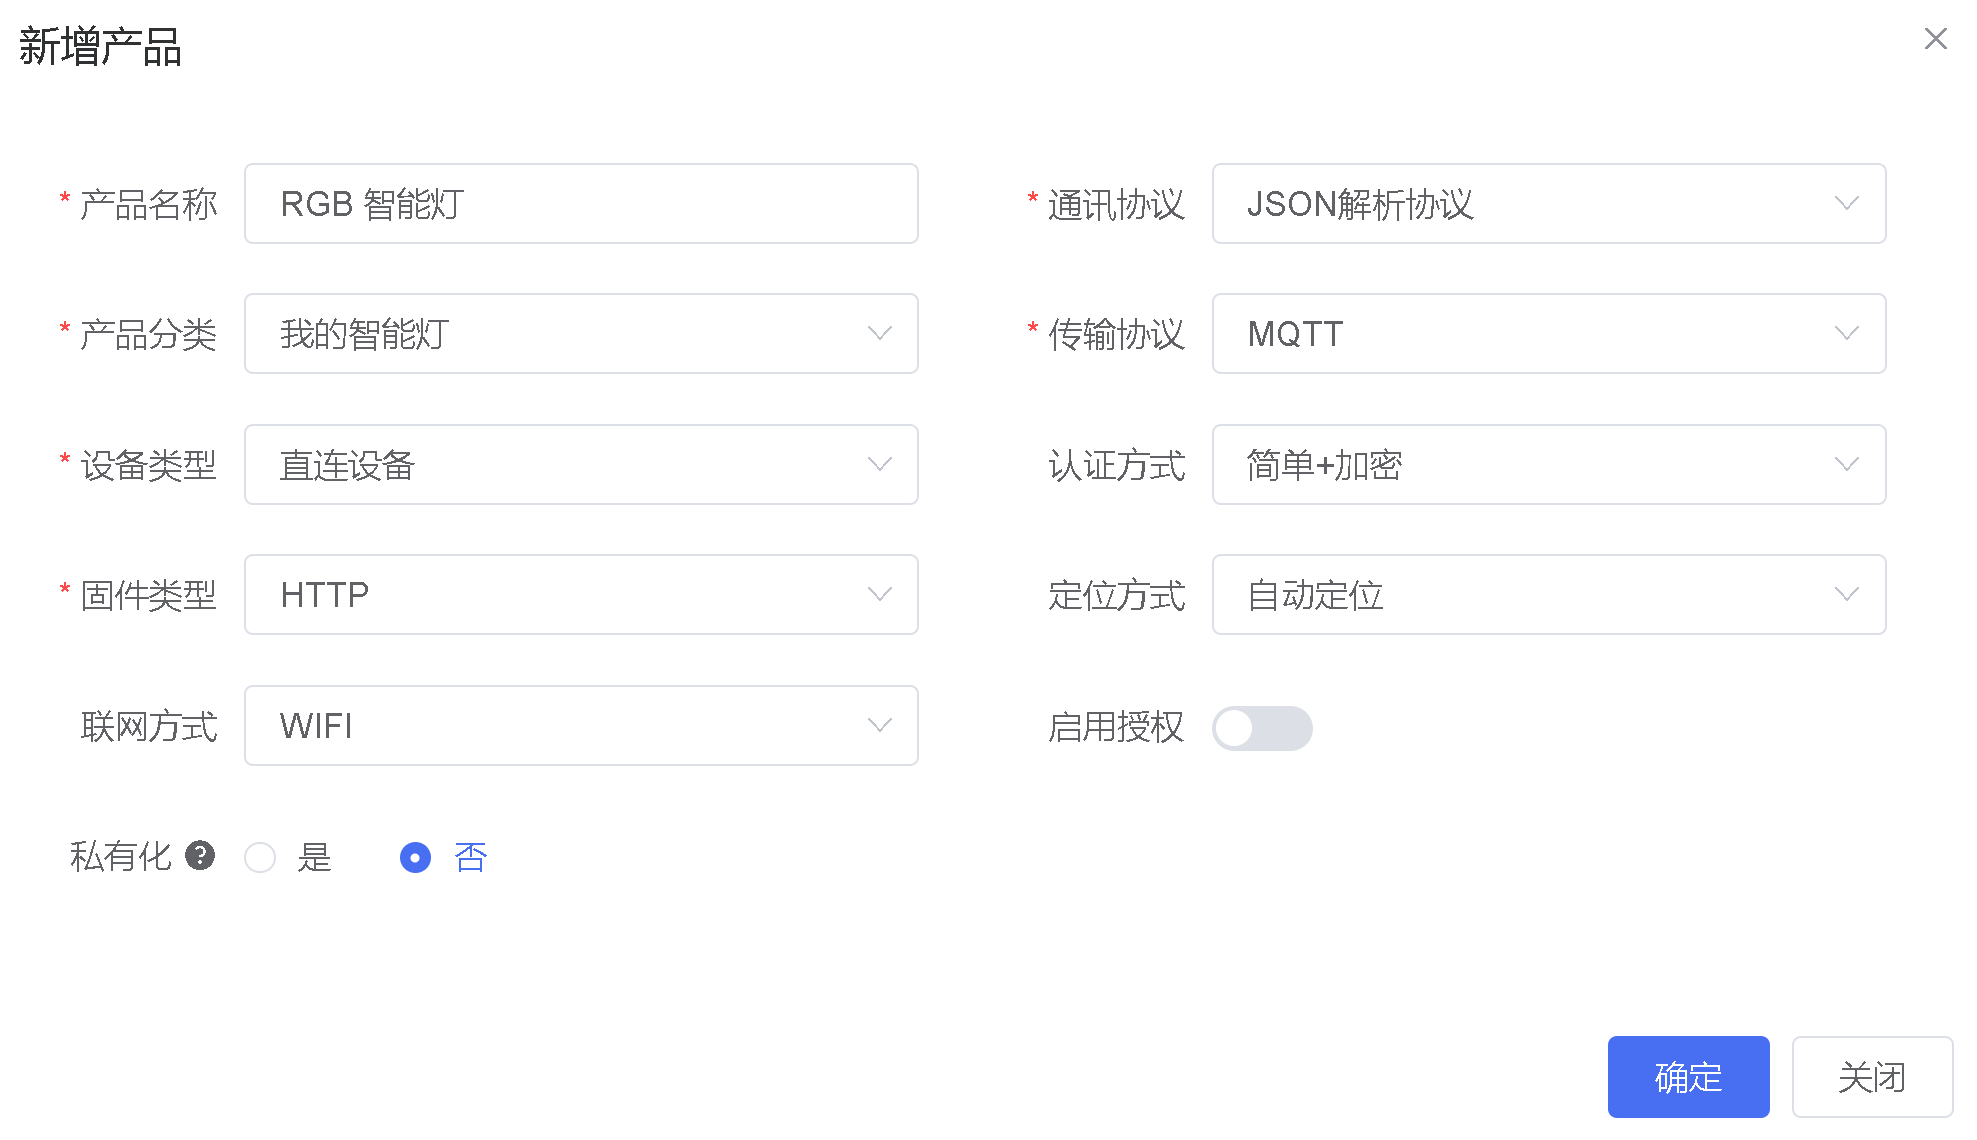Open the JSON解析协议 dropdown
Viewport: 1977px width, 1140px height.
[1549, 204]
